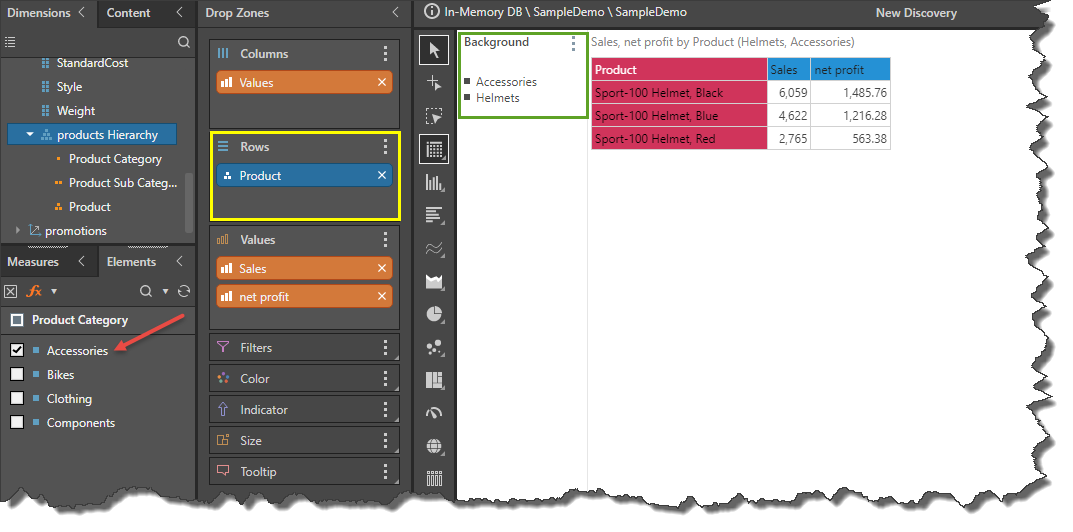The width and height of the screenshot is (1073, 532).
Task: Remove the Sales chip from Values
Action: (381, 269)
